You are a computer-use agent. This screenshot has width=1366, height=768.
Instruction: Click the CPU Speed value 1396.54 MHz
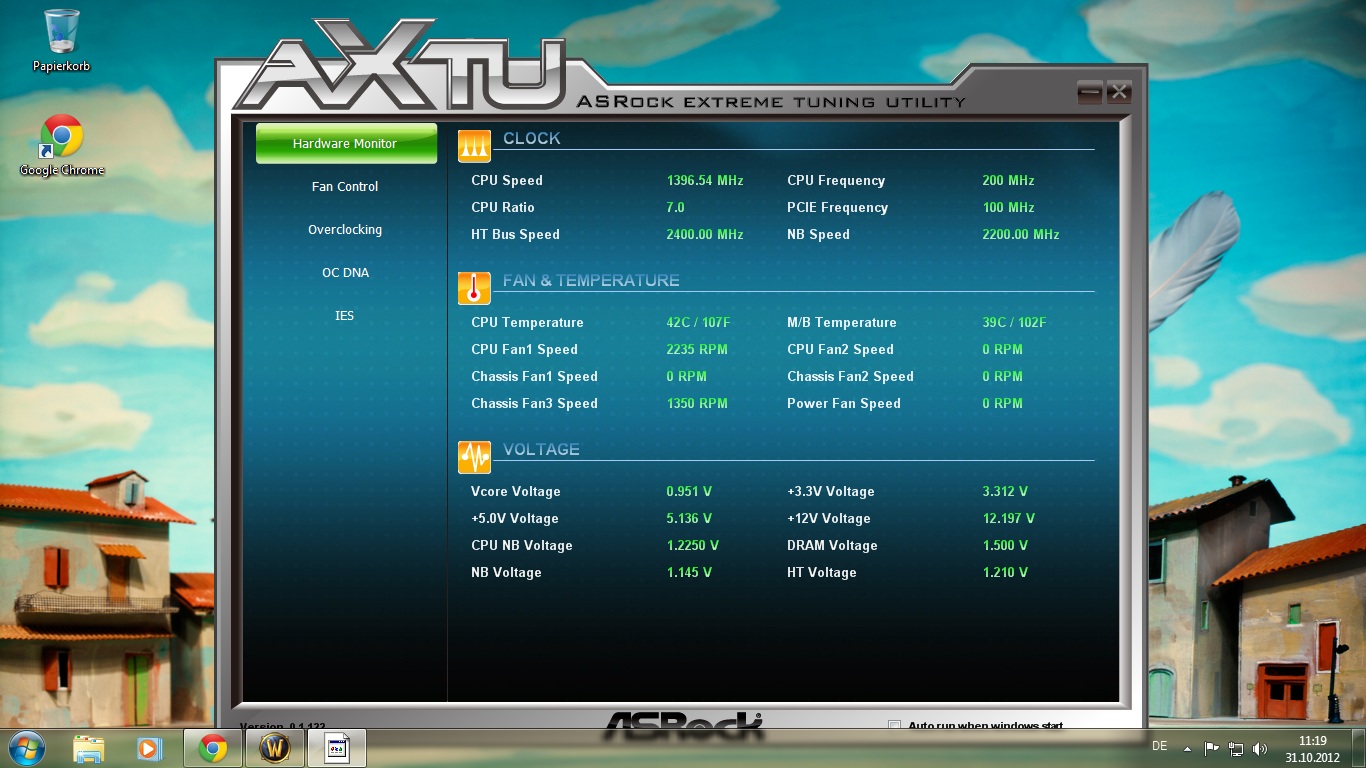705,180
